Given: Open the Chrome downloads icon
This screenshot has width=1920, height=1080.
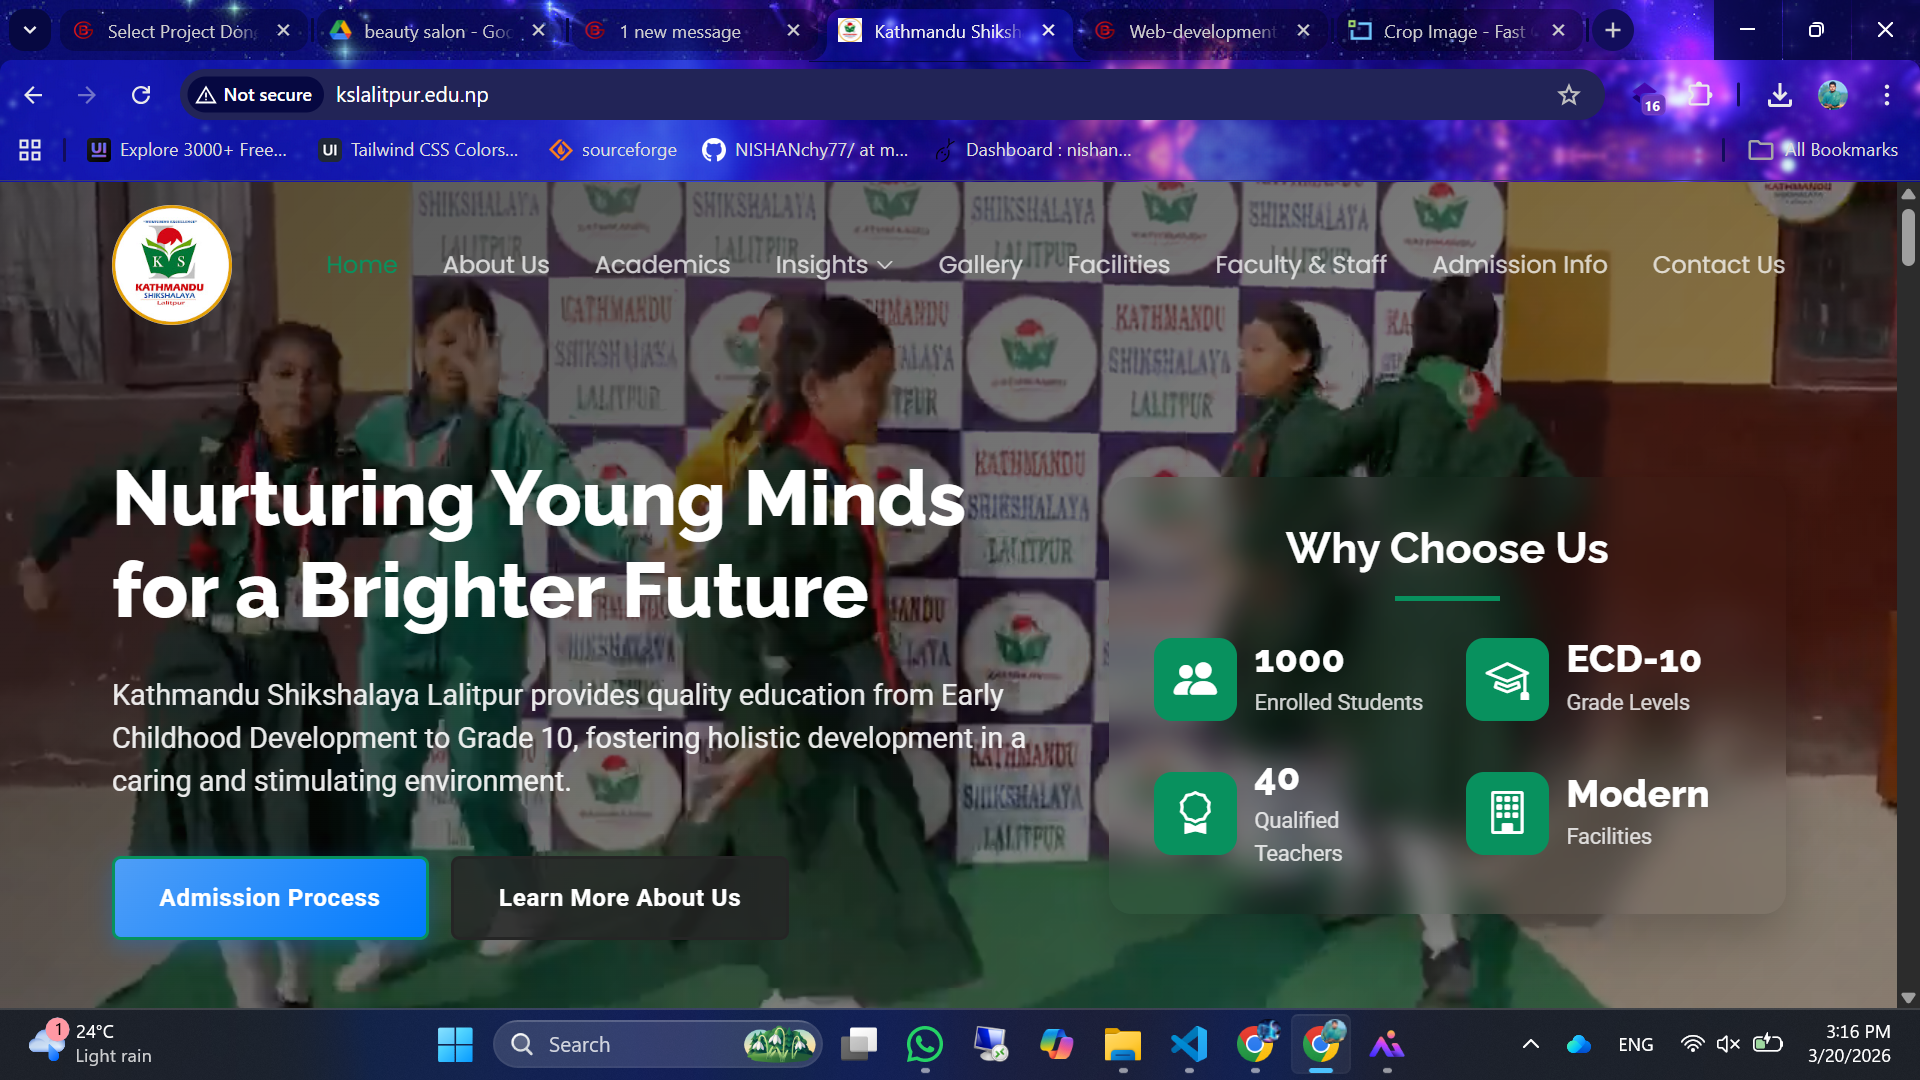Looking at the screenshot, I should coord(1779,95).
